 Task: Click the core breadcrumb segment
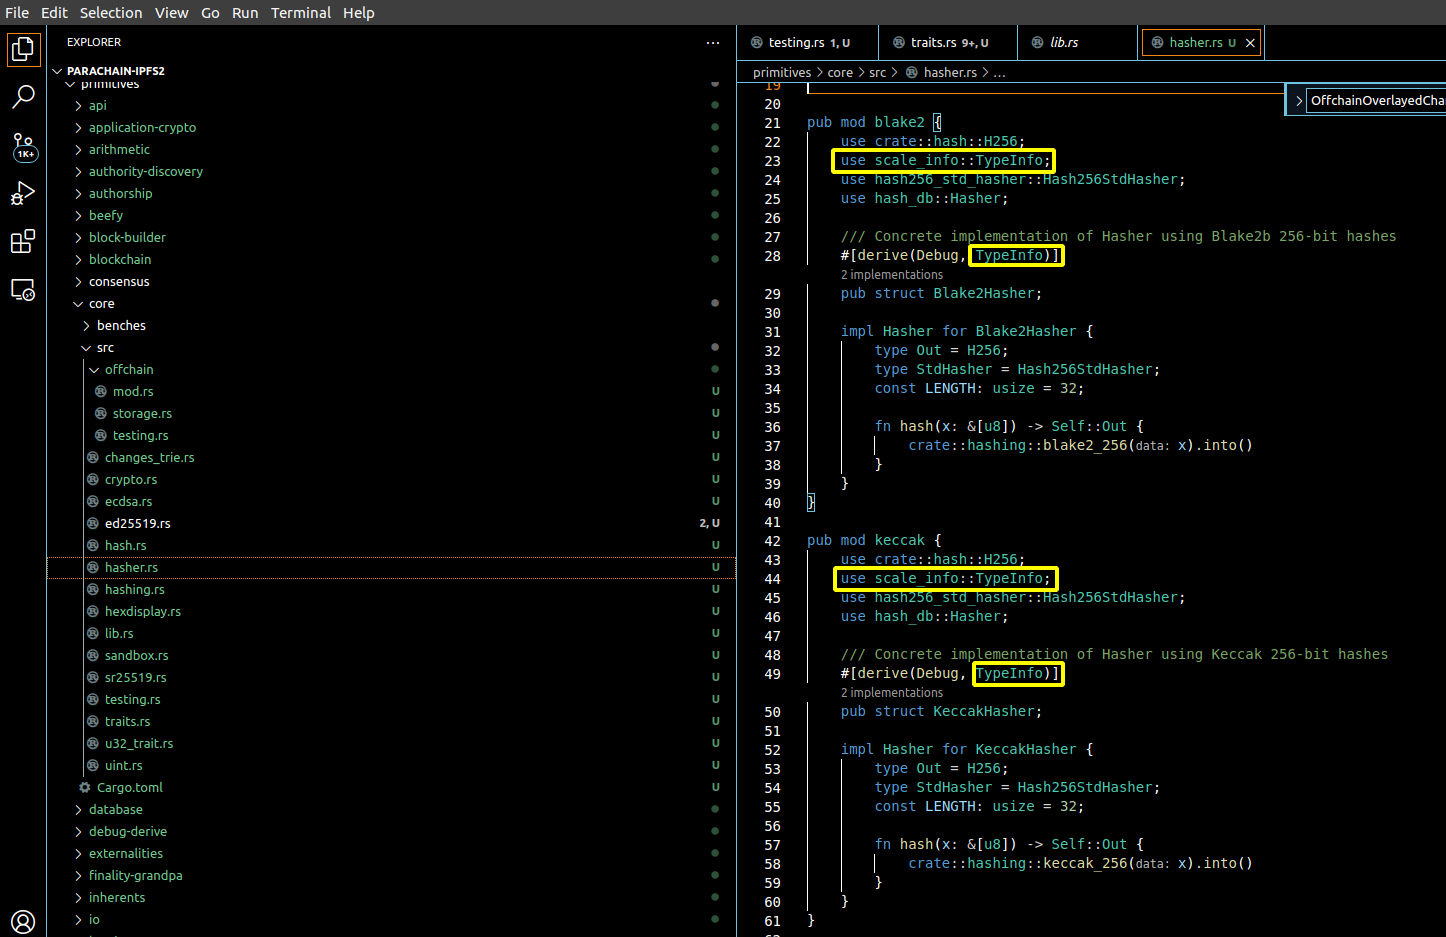point(840,73)
